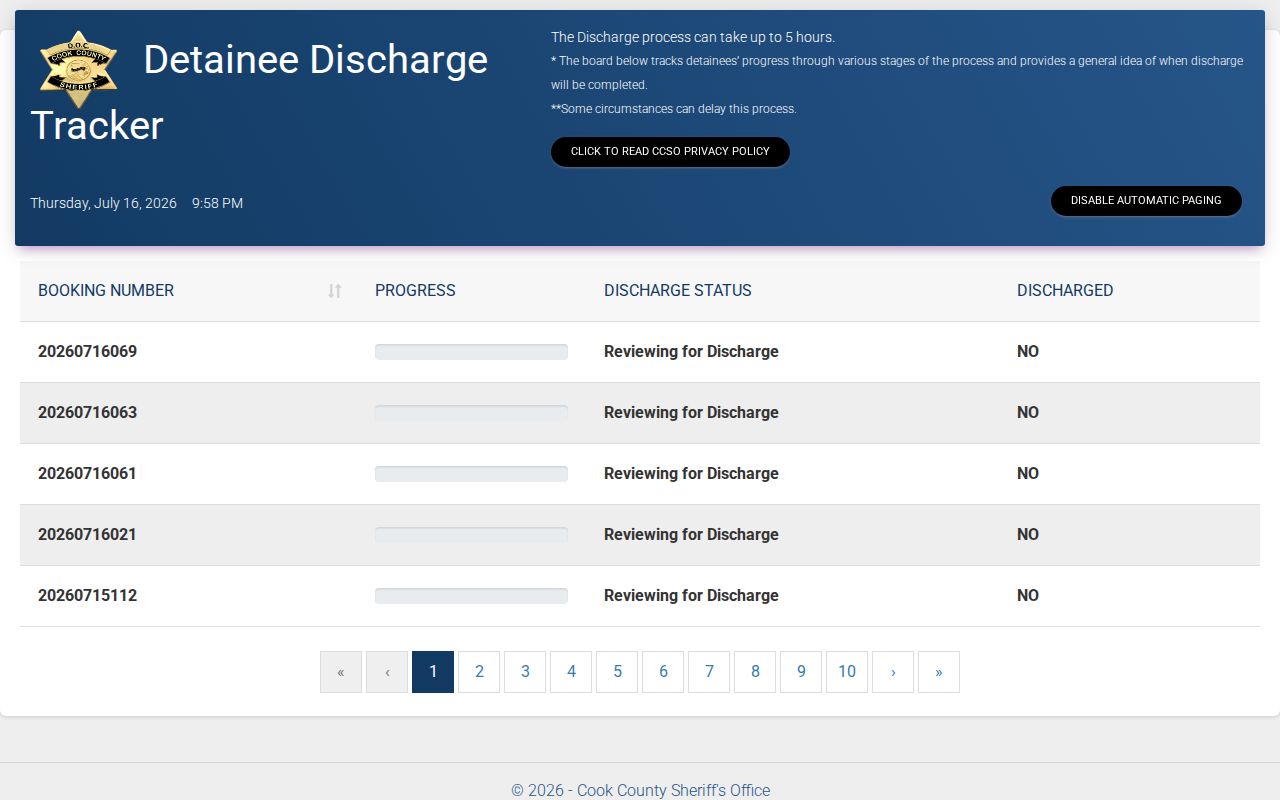Viewport: 1280px width, 800px height.
Task: Click discharge status of booking 20260716063
Action: coord(691,413)
